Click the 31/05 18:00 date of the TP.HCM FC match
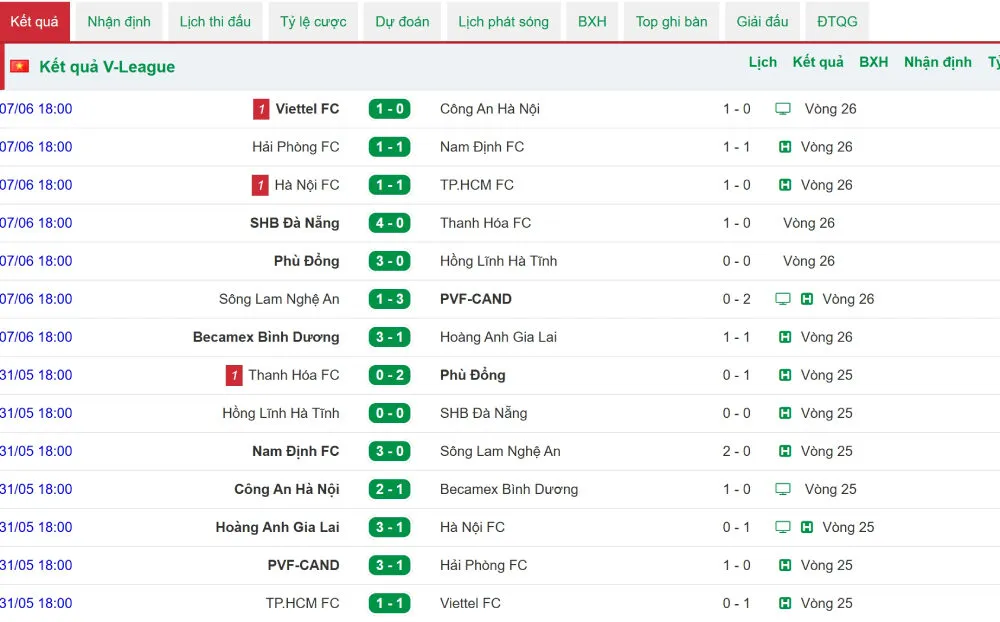 36,603
